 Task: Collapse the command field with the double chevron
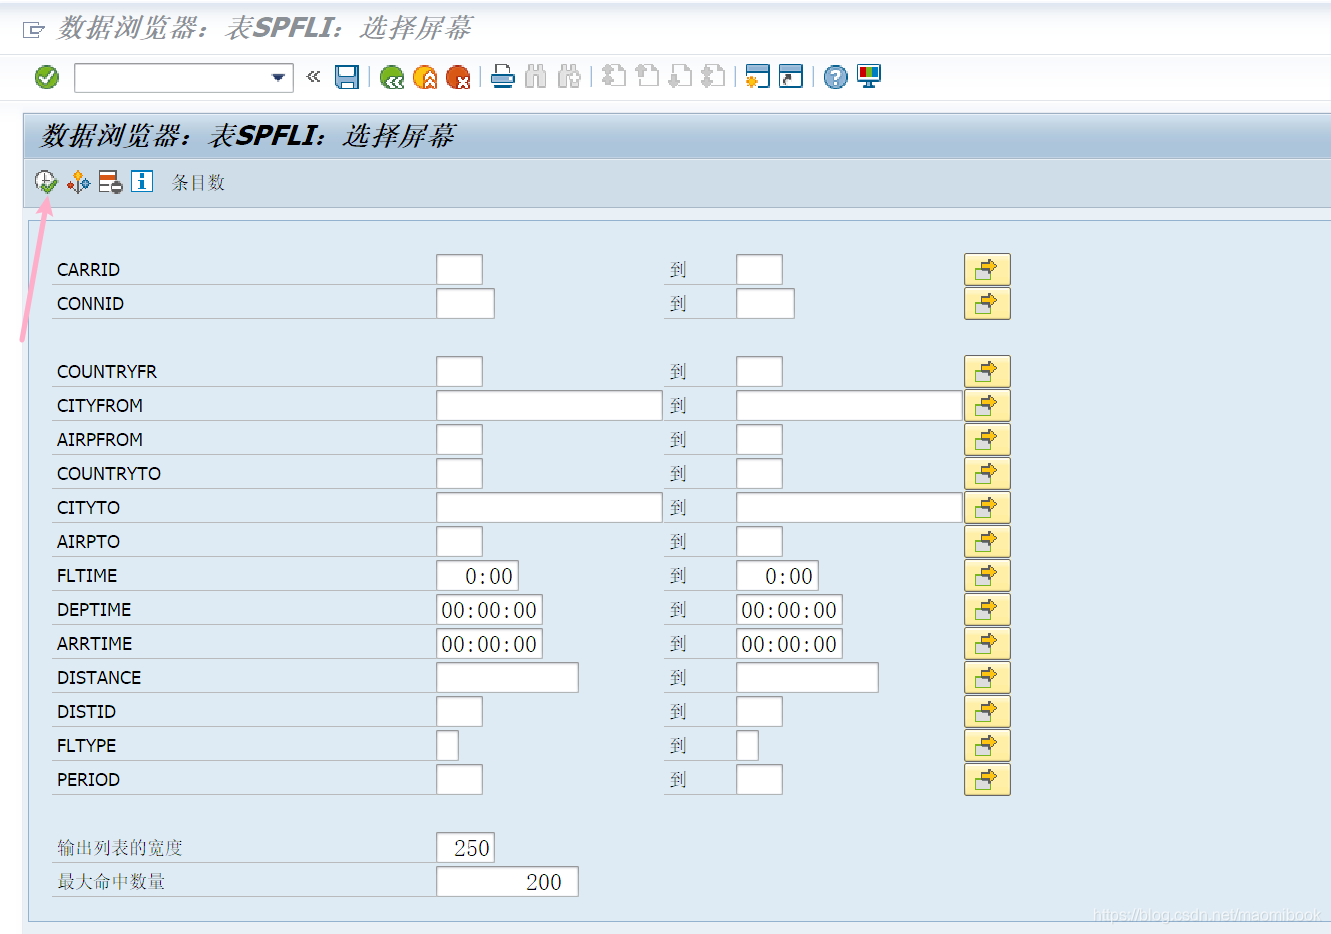pos(315,77)
